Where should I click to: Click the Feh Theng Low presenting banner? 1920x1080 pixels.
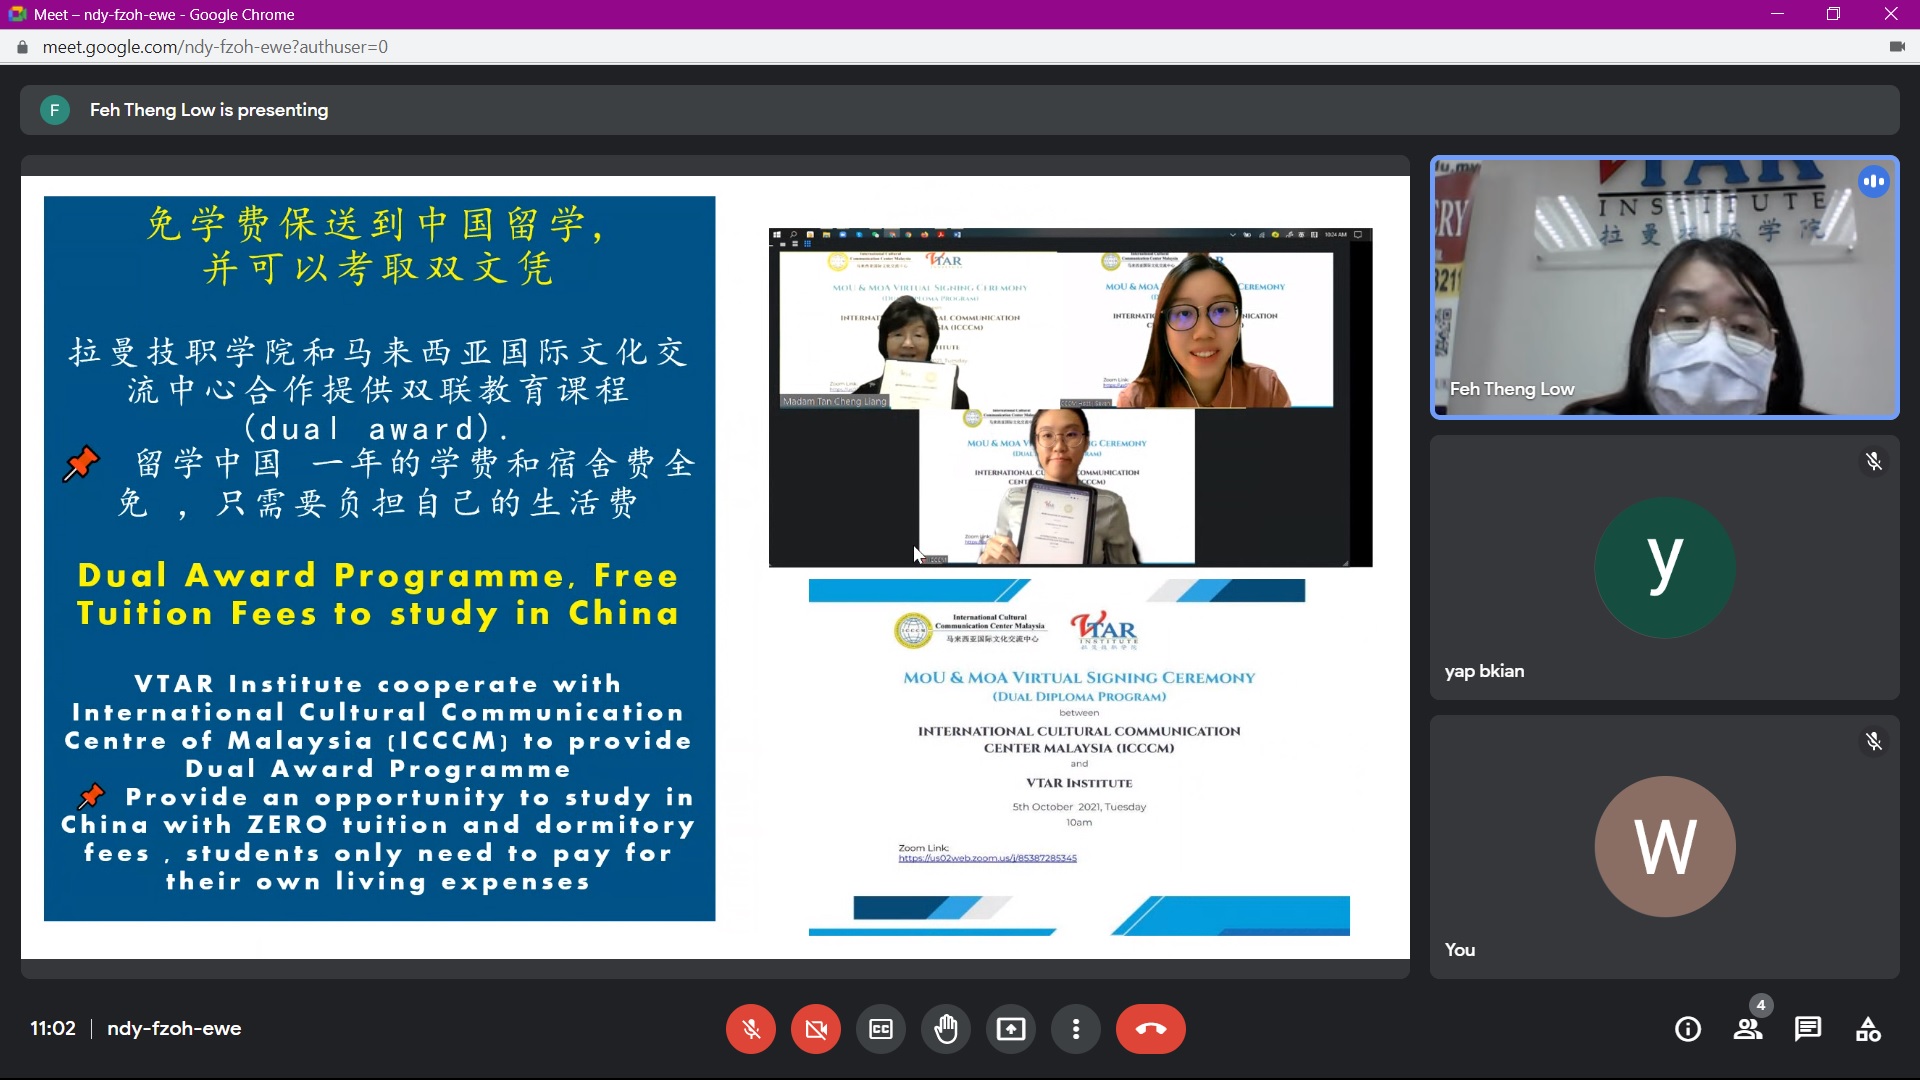tap(960, 110)
